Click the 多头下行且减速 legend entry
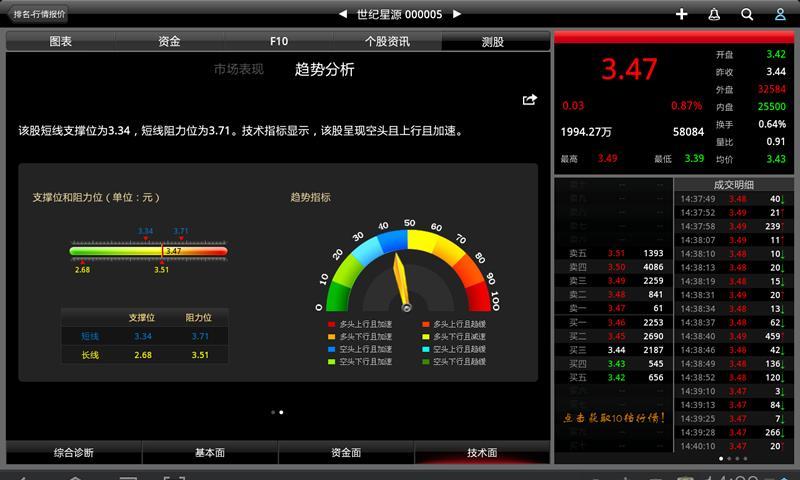Screen dimensions: 800x480 click(454, 337)
